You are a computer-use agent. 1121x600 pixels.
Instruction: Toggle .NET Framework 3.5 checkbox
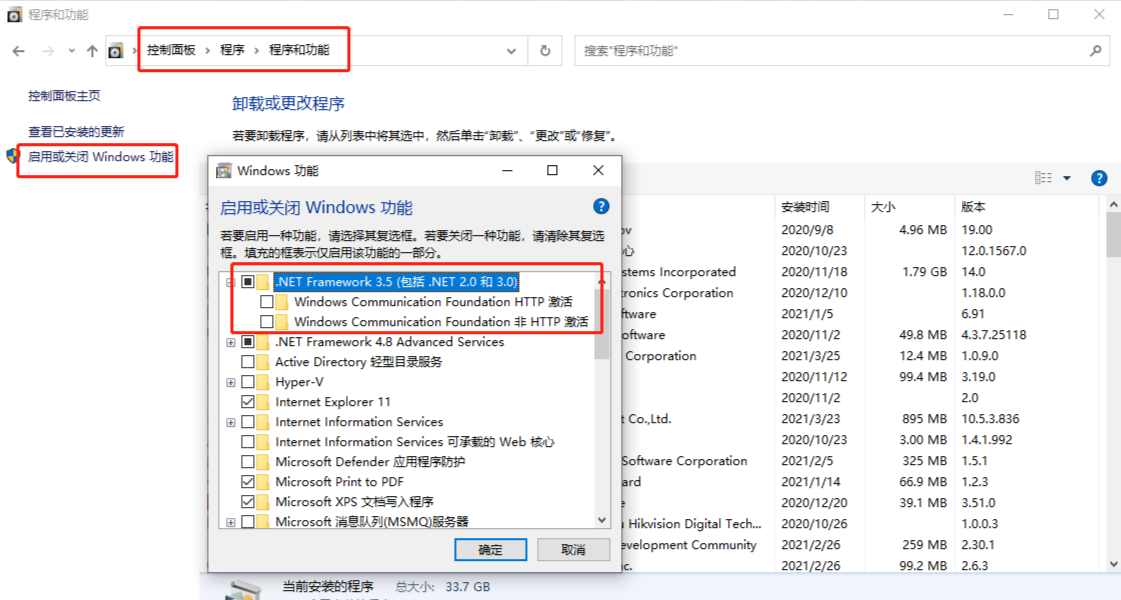pos(247,282)
